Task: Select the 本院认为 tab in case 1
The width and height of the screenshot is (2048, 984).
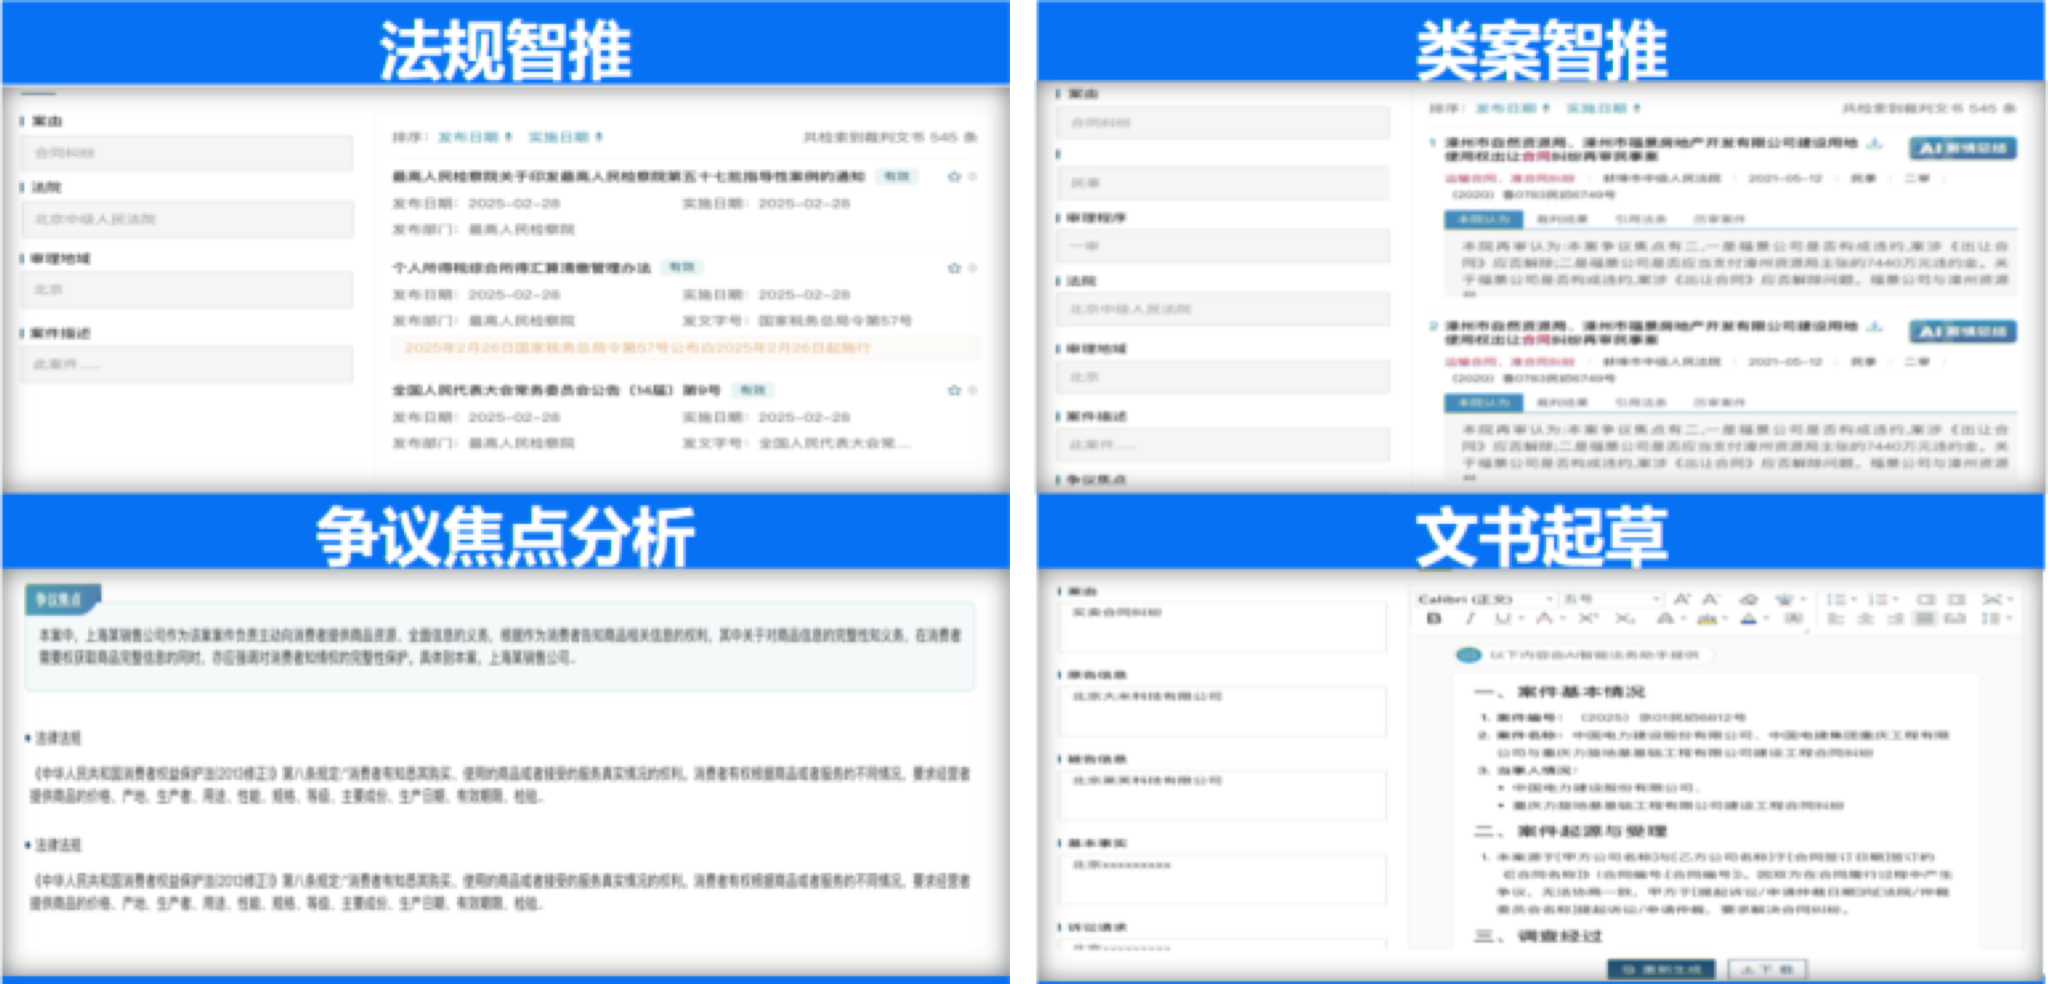Action: [1483, 219]
